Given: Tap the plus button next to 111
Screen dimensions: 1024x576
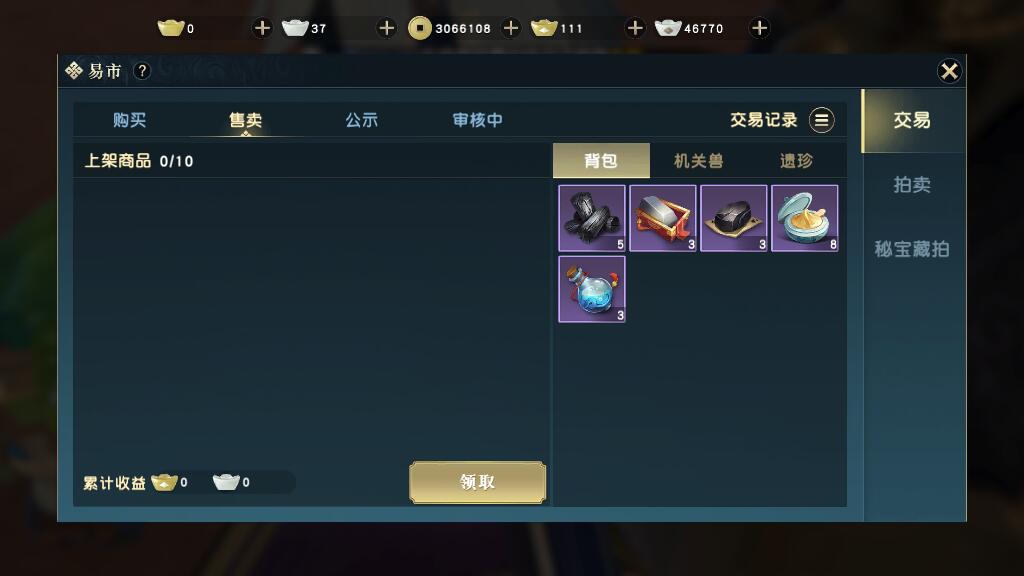Looking at the screenshot, I should point(635,28).
